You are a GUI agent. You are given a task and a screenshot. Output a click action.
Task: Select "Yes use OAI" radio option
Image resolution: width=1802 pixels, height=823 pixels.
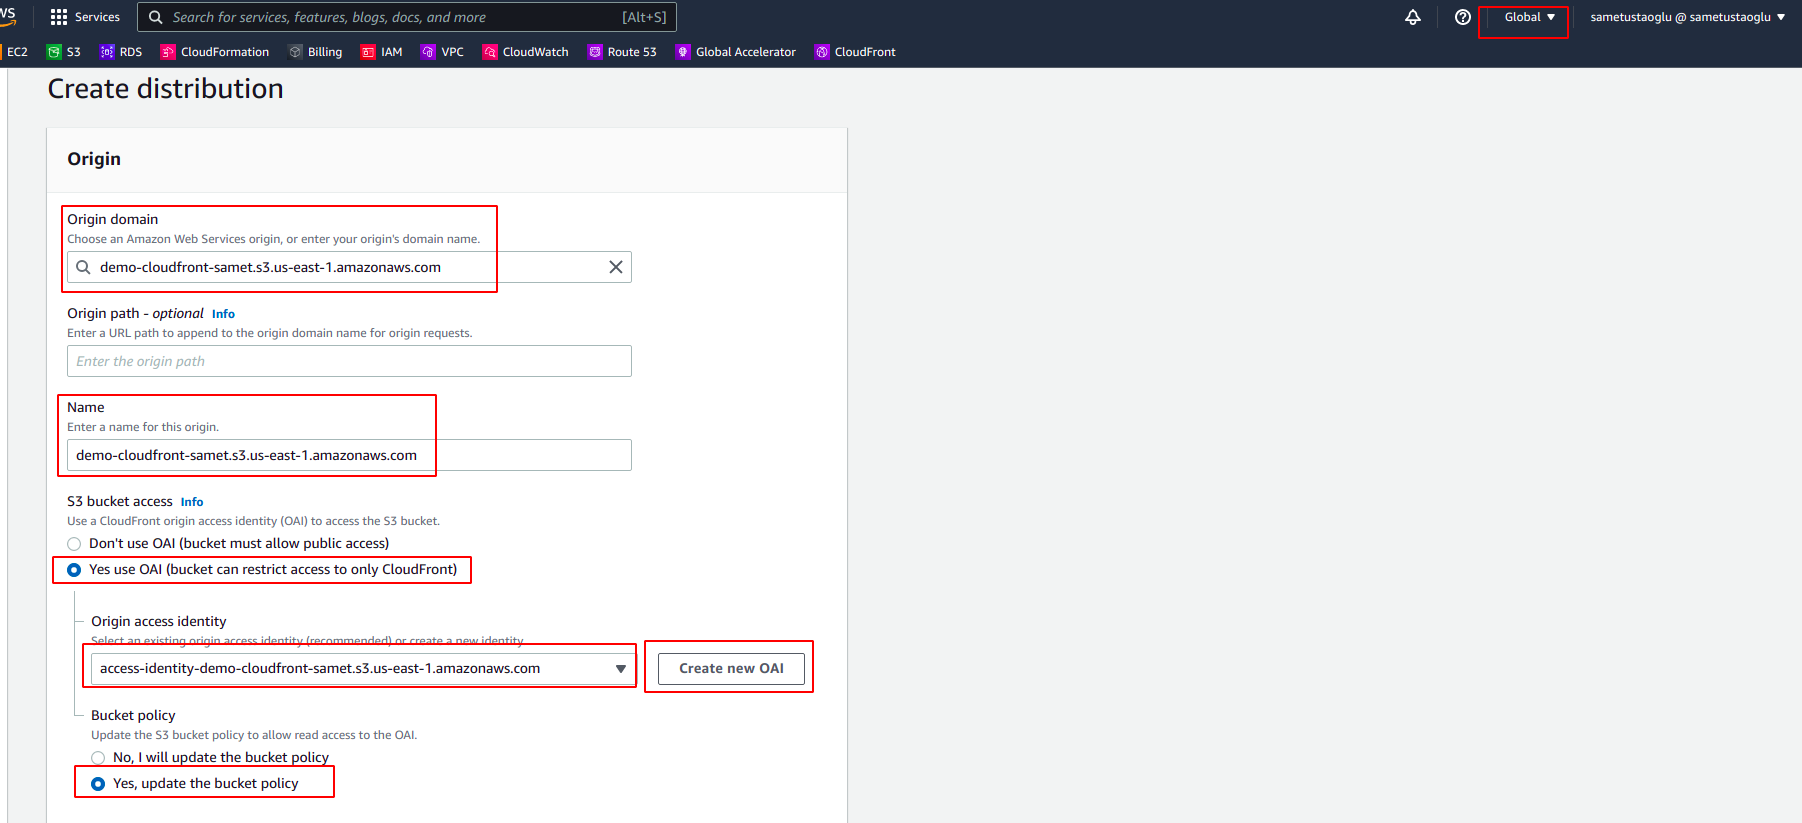[x=74, y=570]
